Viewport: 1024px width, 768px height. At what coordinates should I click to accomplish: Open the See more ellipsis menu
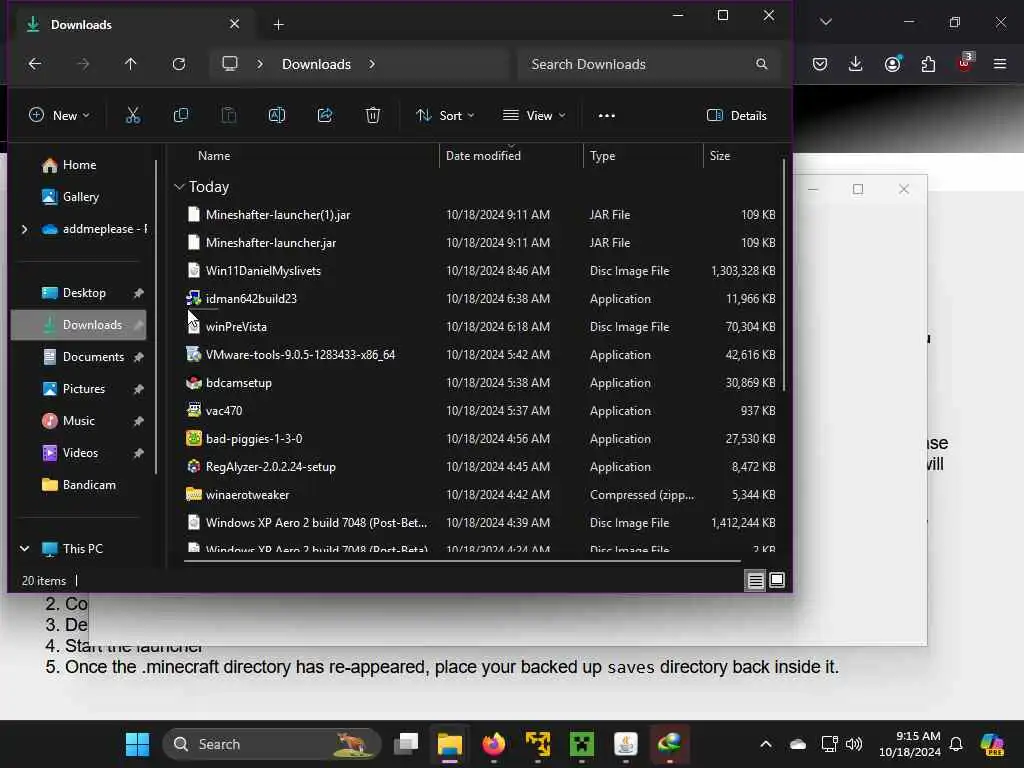coord(607,116)
